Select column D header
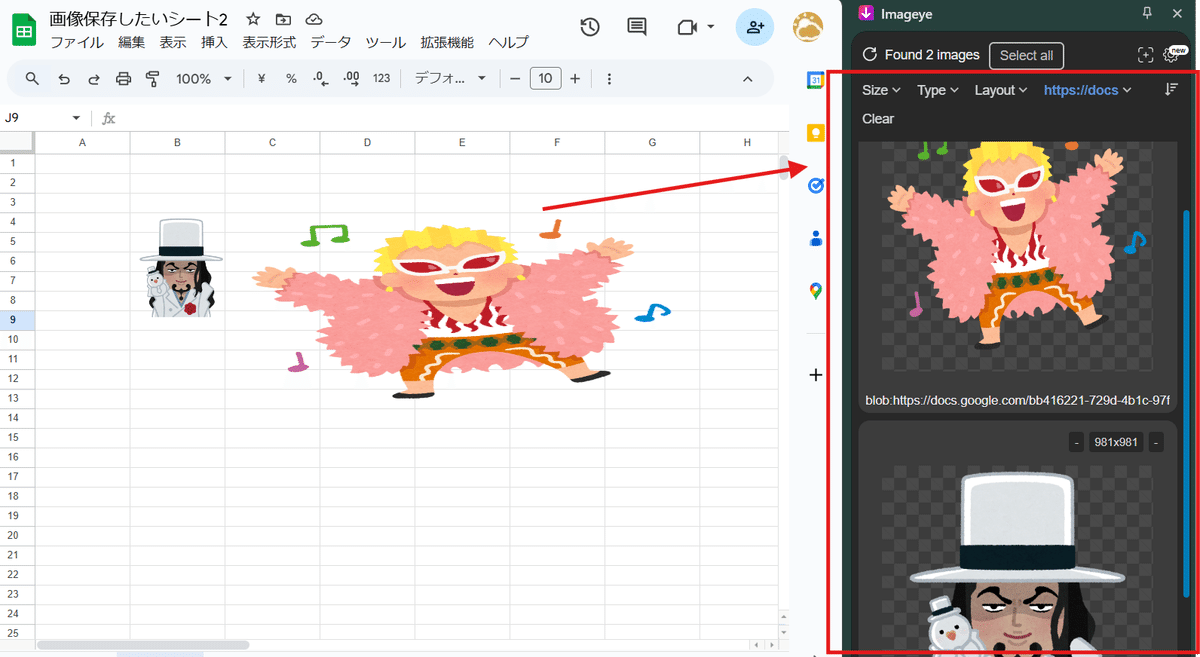The height and width of the screenshot is (657, 1200). (367, 143)
